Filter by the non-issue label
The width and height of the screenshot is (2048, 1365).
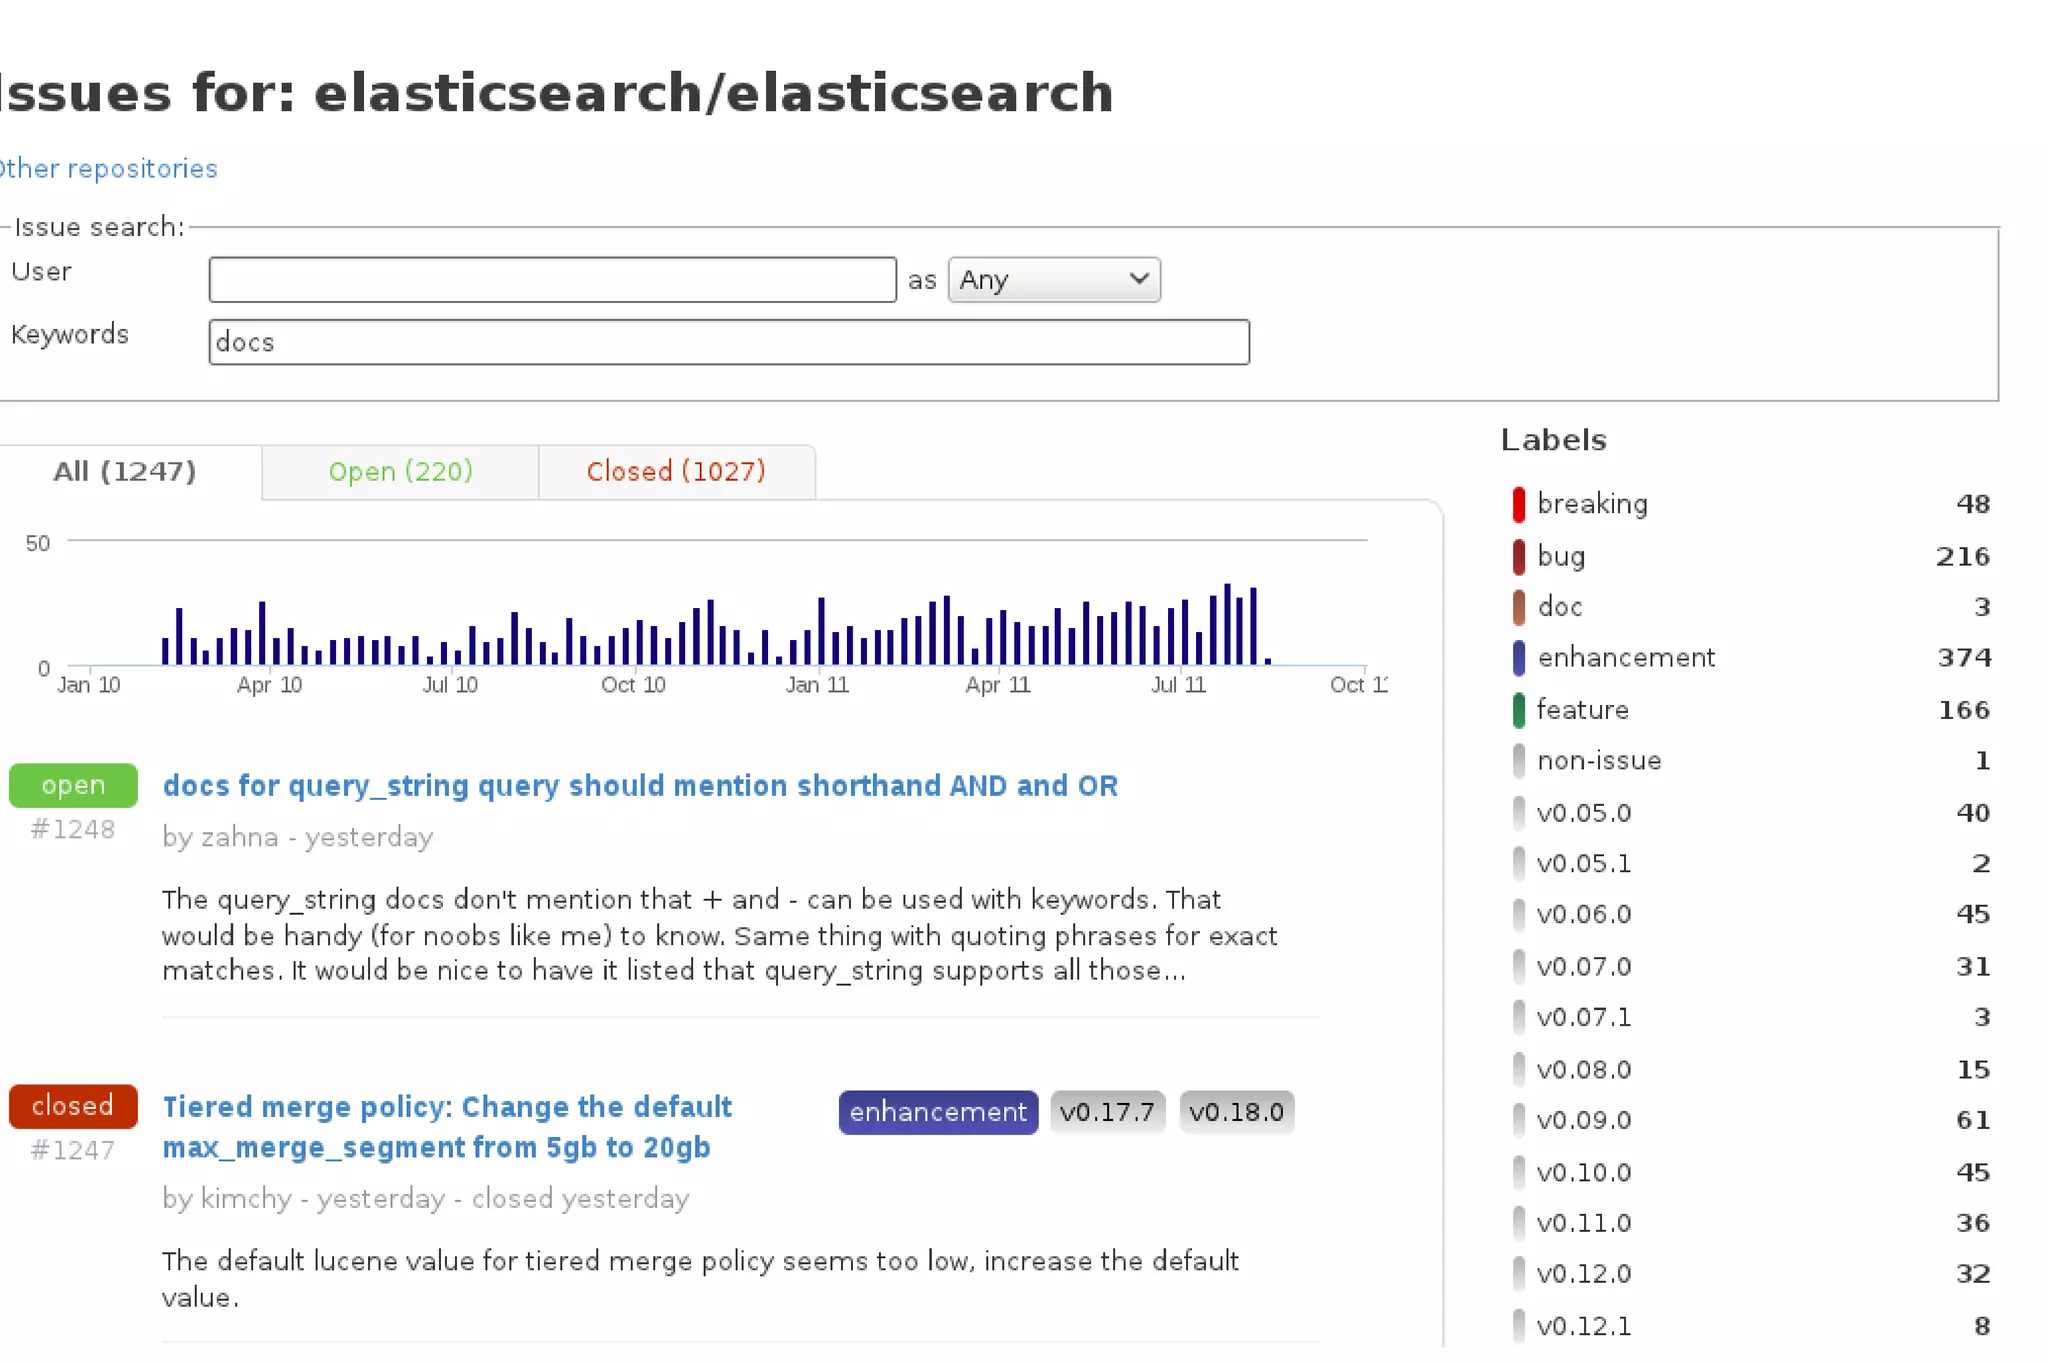(x=1598, y=761)
